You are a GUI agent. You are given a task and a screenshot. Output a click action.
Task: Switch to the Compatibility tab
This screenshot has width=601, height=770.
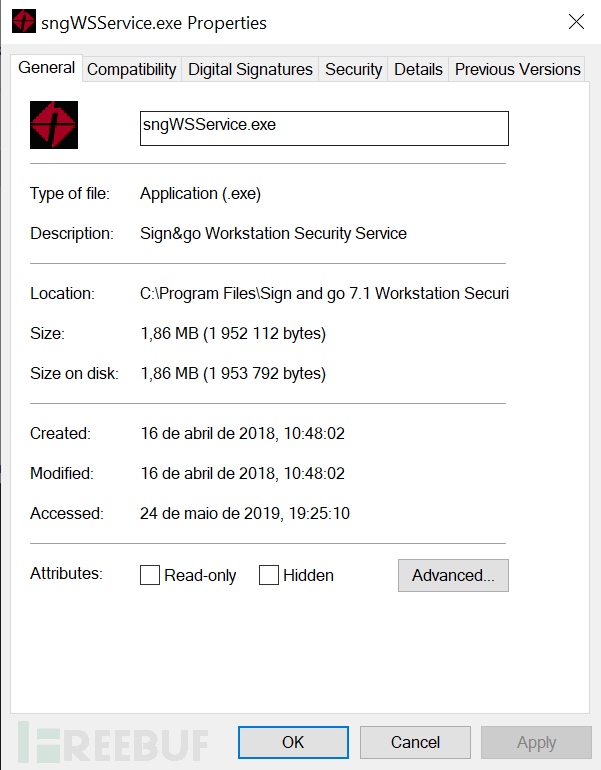point(131,69)
